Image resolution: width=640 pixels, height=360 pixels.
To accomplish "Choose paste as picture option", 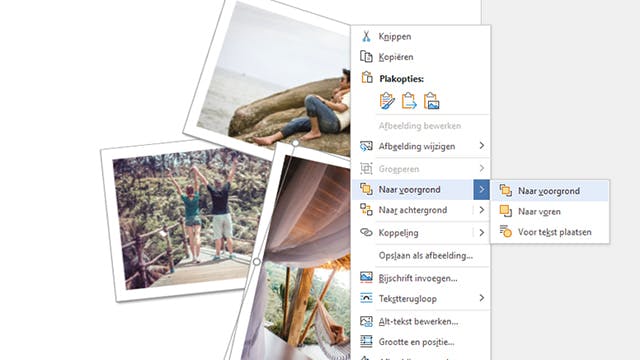I will point(431,101).
